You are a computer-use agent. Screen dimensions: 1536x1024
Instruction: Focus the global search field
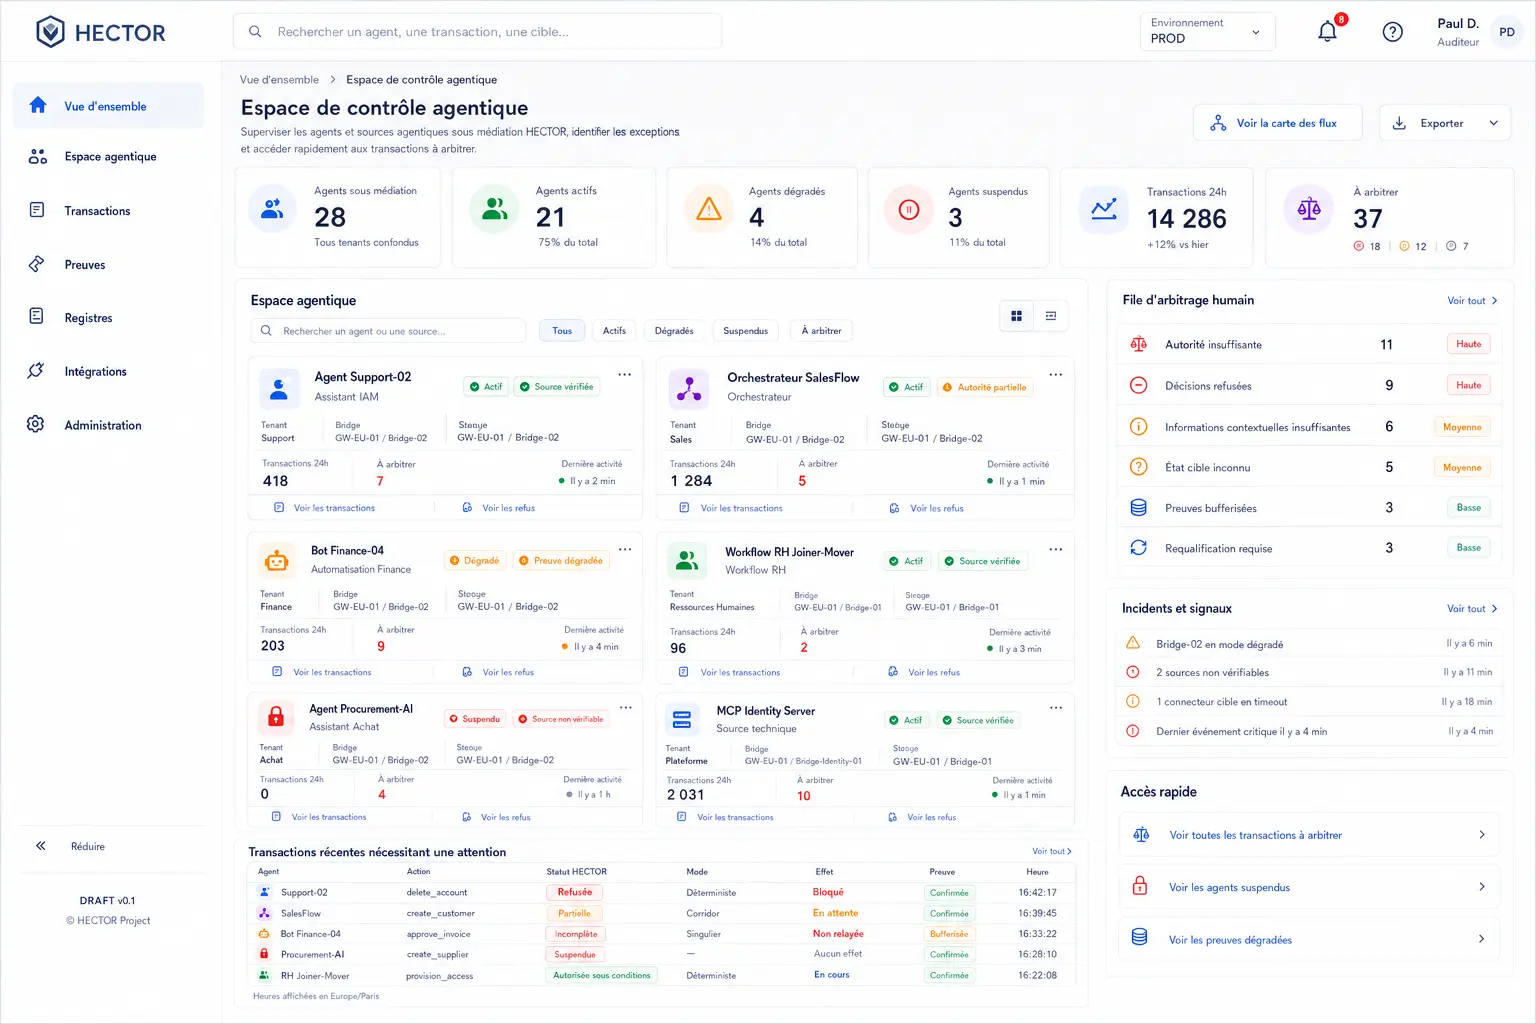(477, 32)
